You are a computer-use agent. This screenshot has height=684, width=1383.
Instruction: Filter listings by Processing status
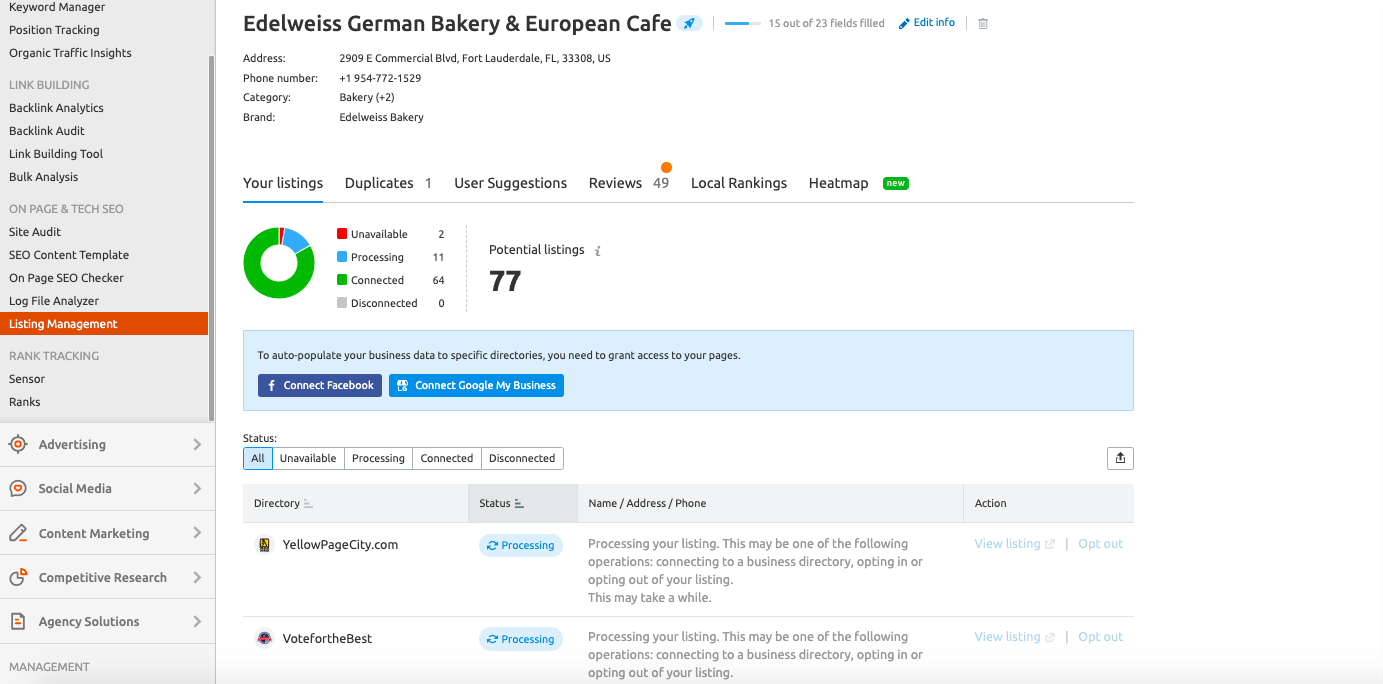point(378,458)
